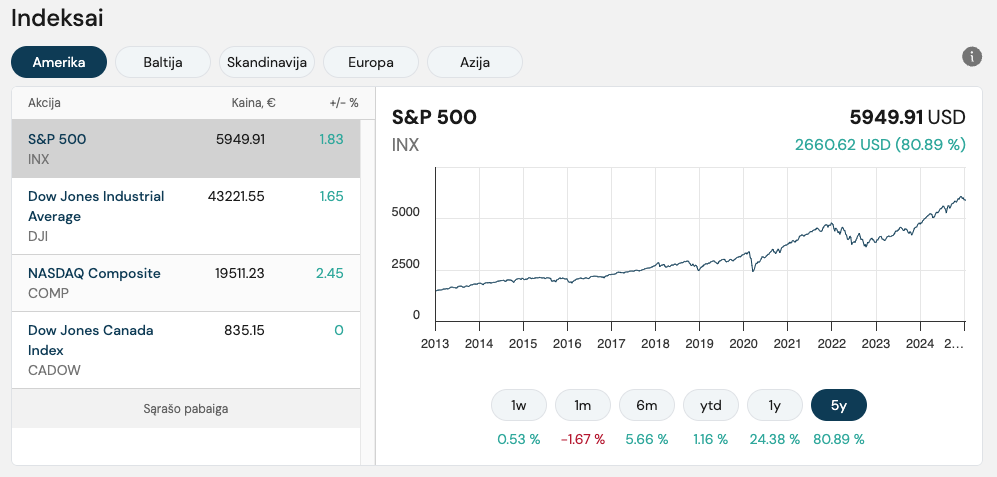Open Dow Jones Industrial Average row
Screen dimensions: 997x477
point(186,216)
